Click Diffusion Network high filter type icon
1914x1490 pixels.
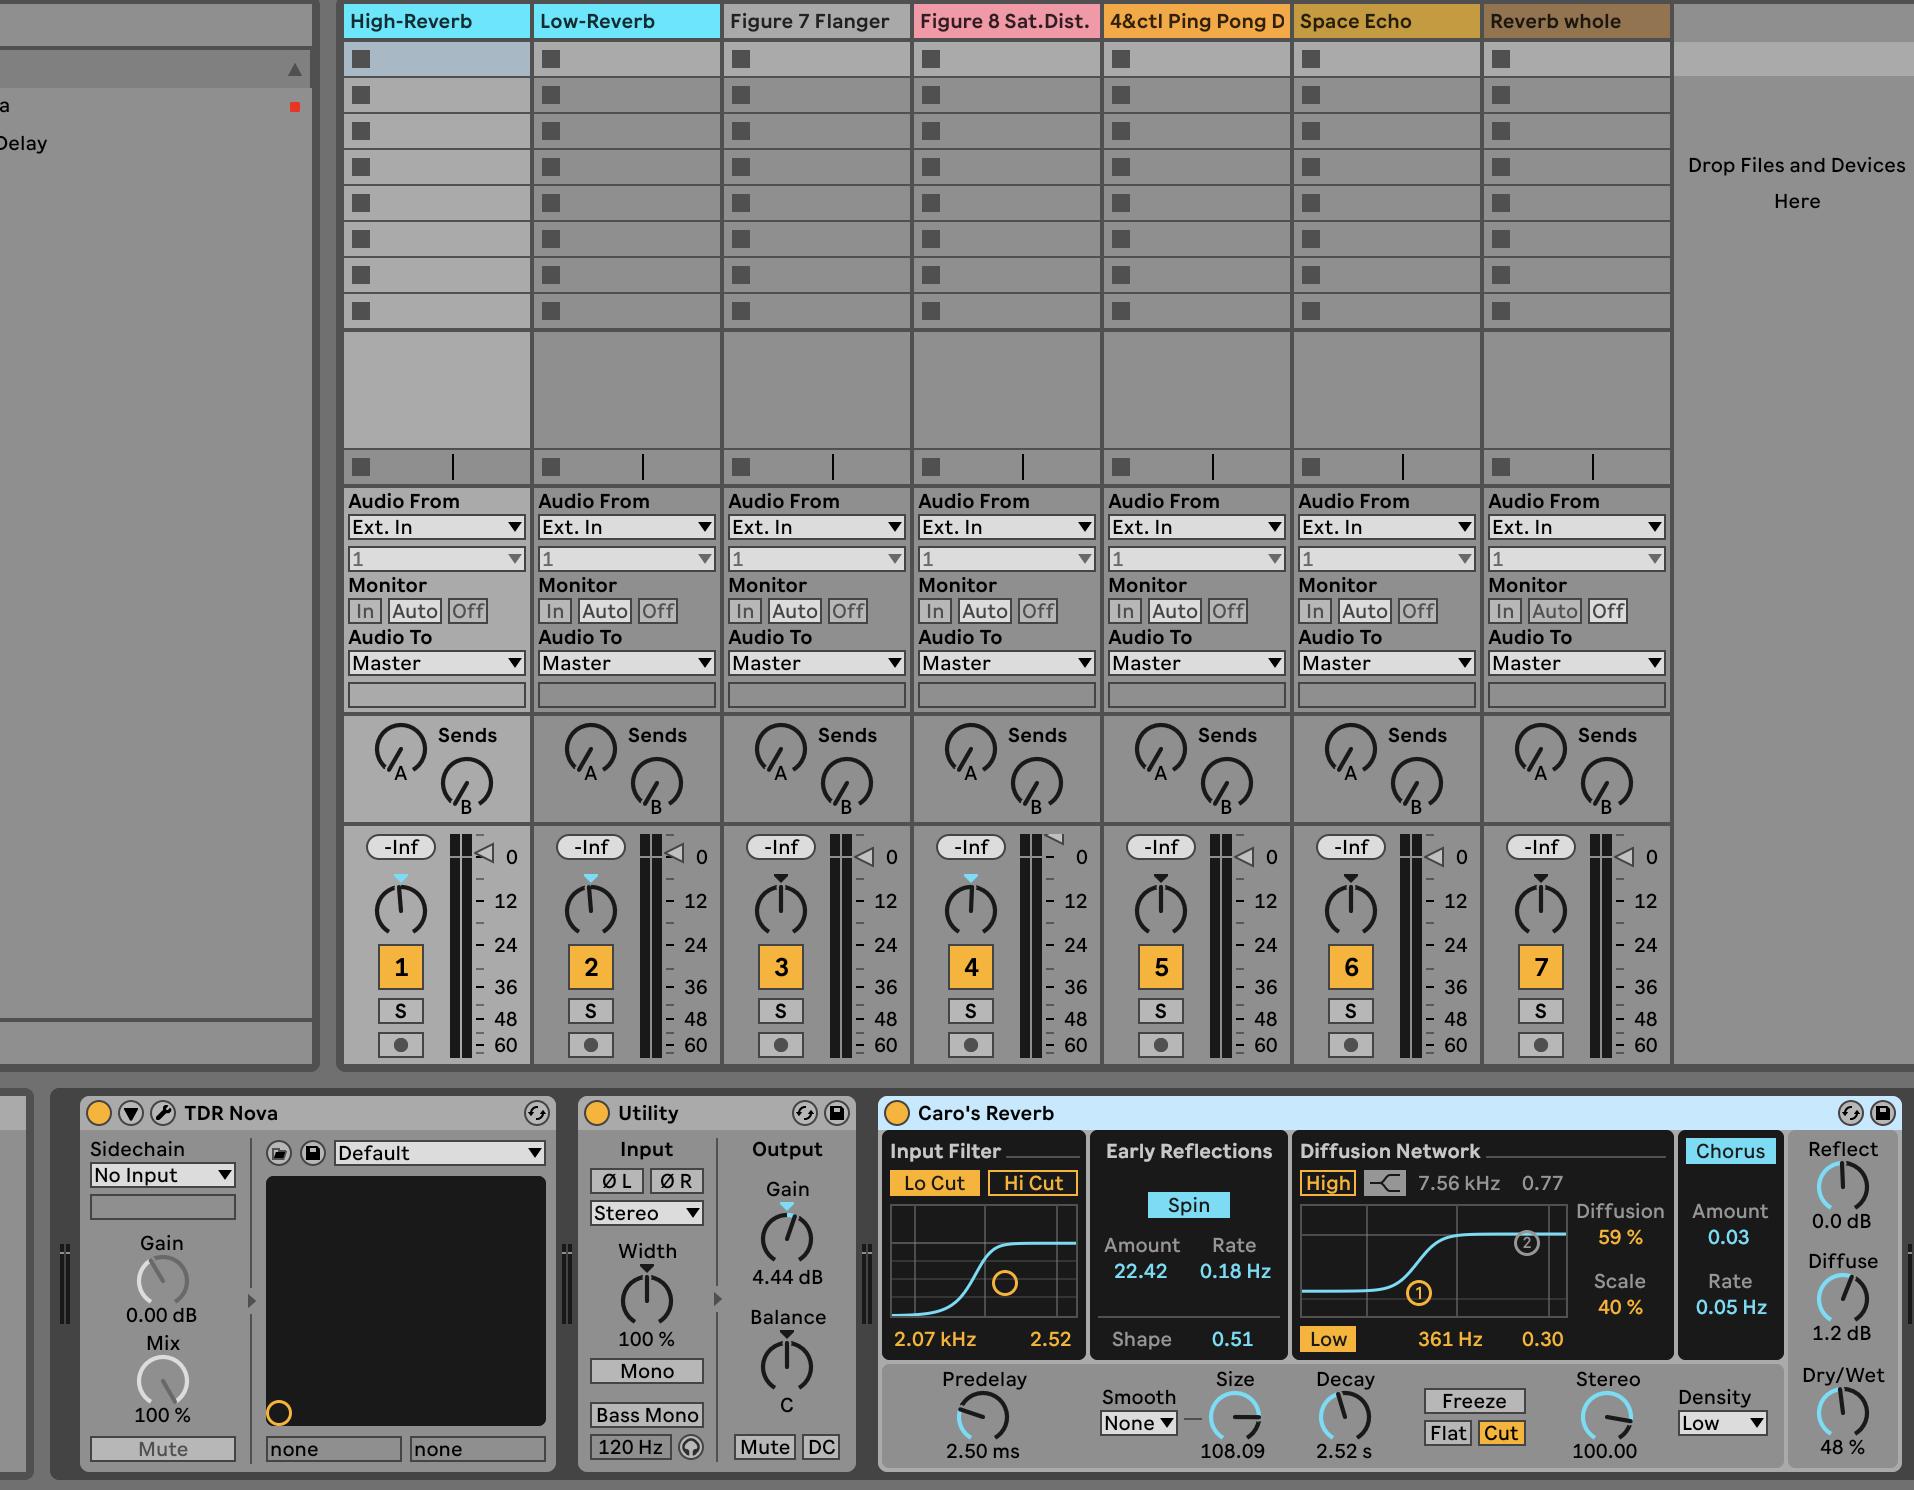[x=1385, y=1183]
